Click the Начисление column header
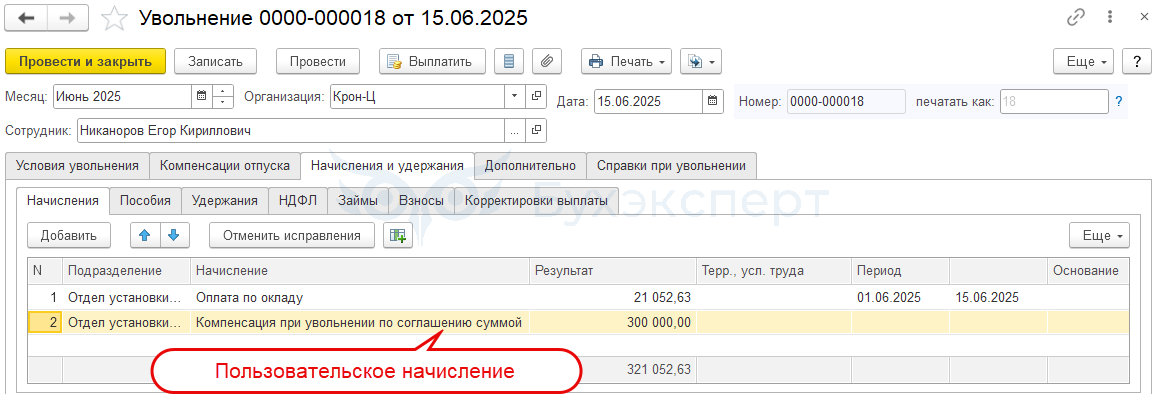 [x=360, y=271]
